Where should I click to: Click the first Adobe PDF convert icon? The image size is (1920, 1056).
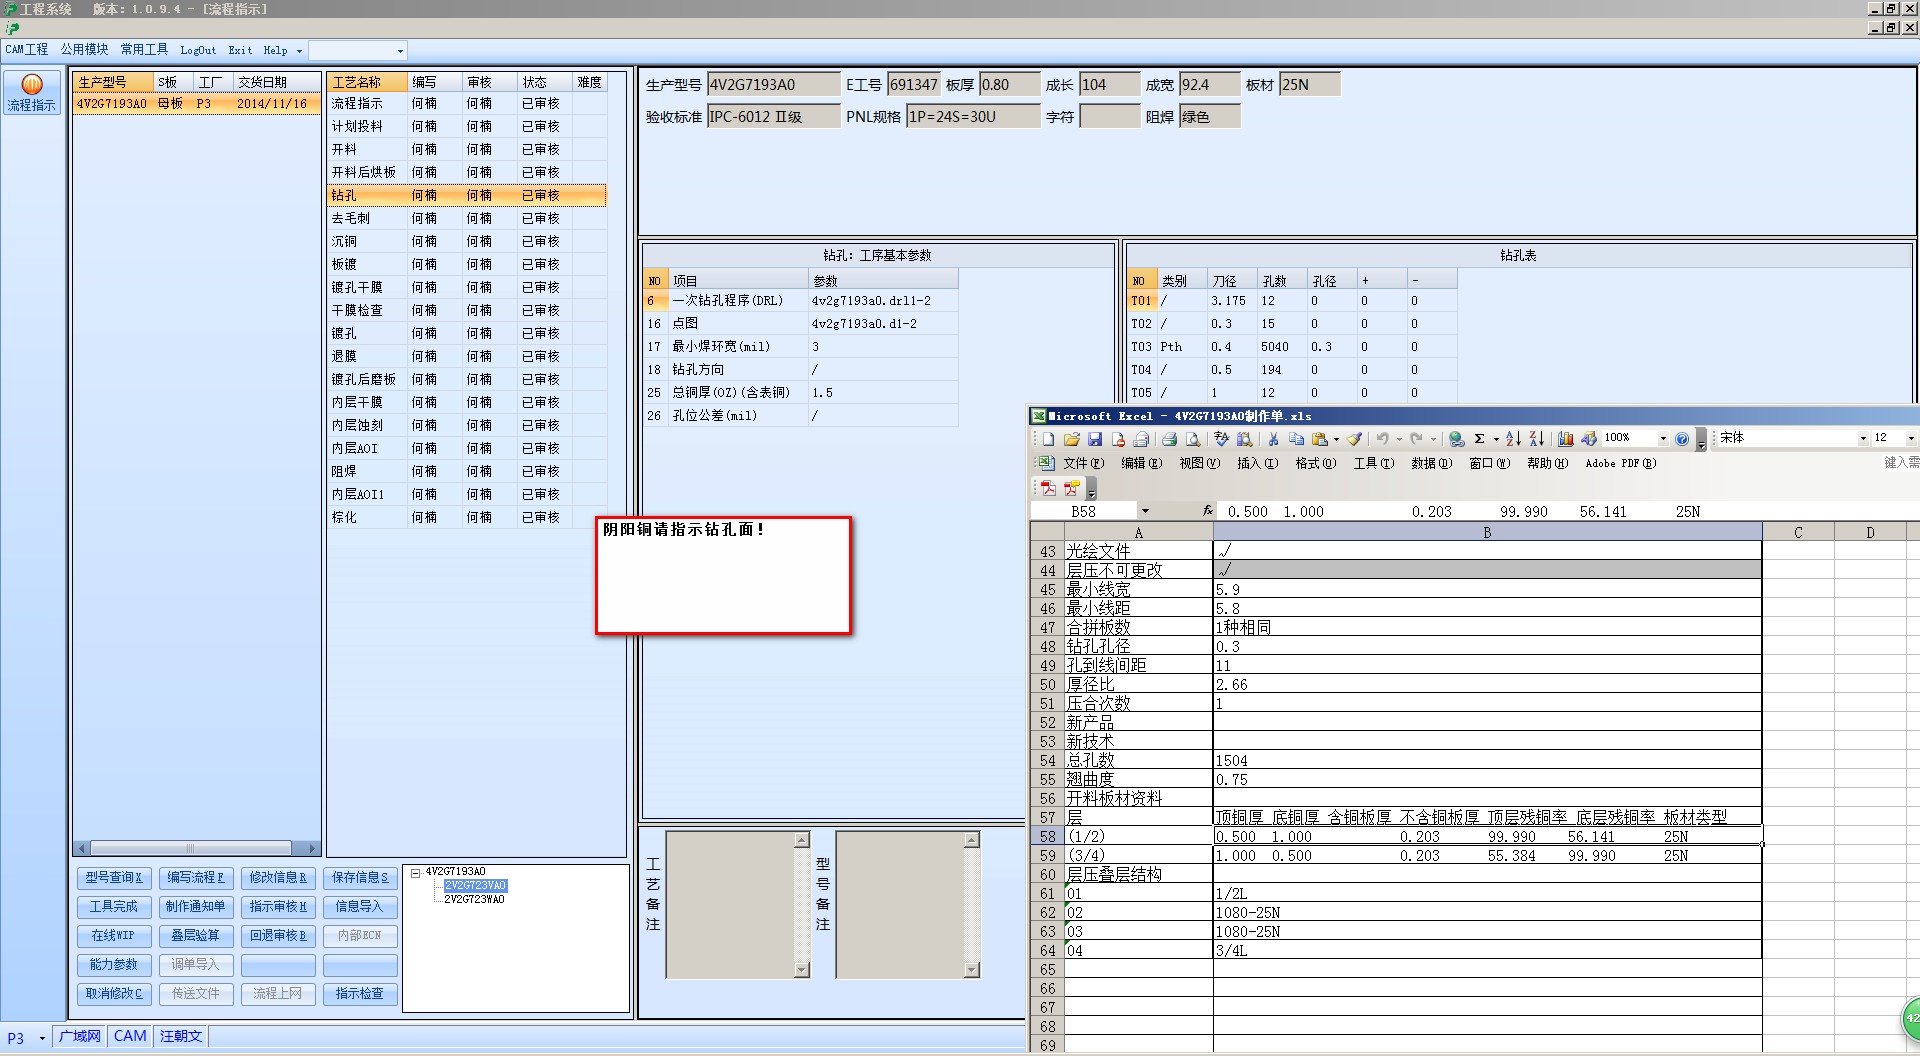[x=1048, y=488]
